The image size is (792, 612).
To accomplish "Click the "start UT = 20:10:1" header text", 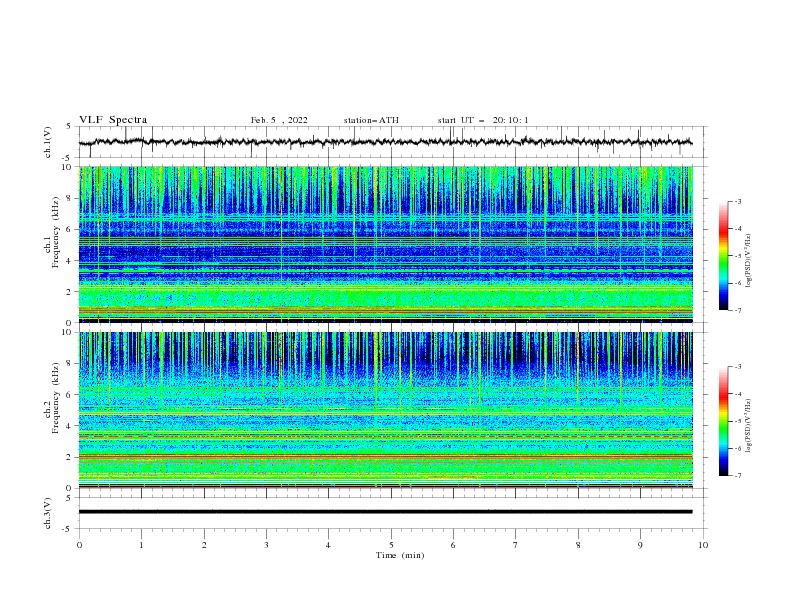I will pyautogui.click(x=483, y=120).
